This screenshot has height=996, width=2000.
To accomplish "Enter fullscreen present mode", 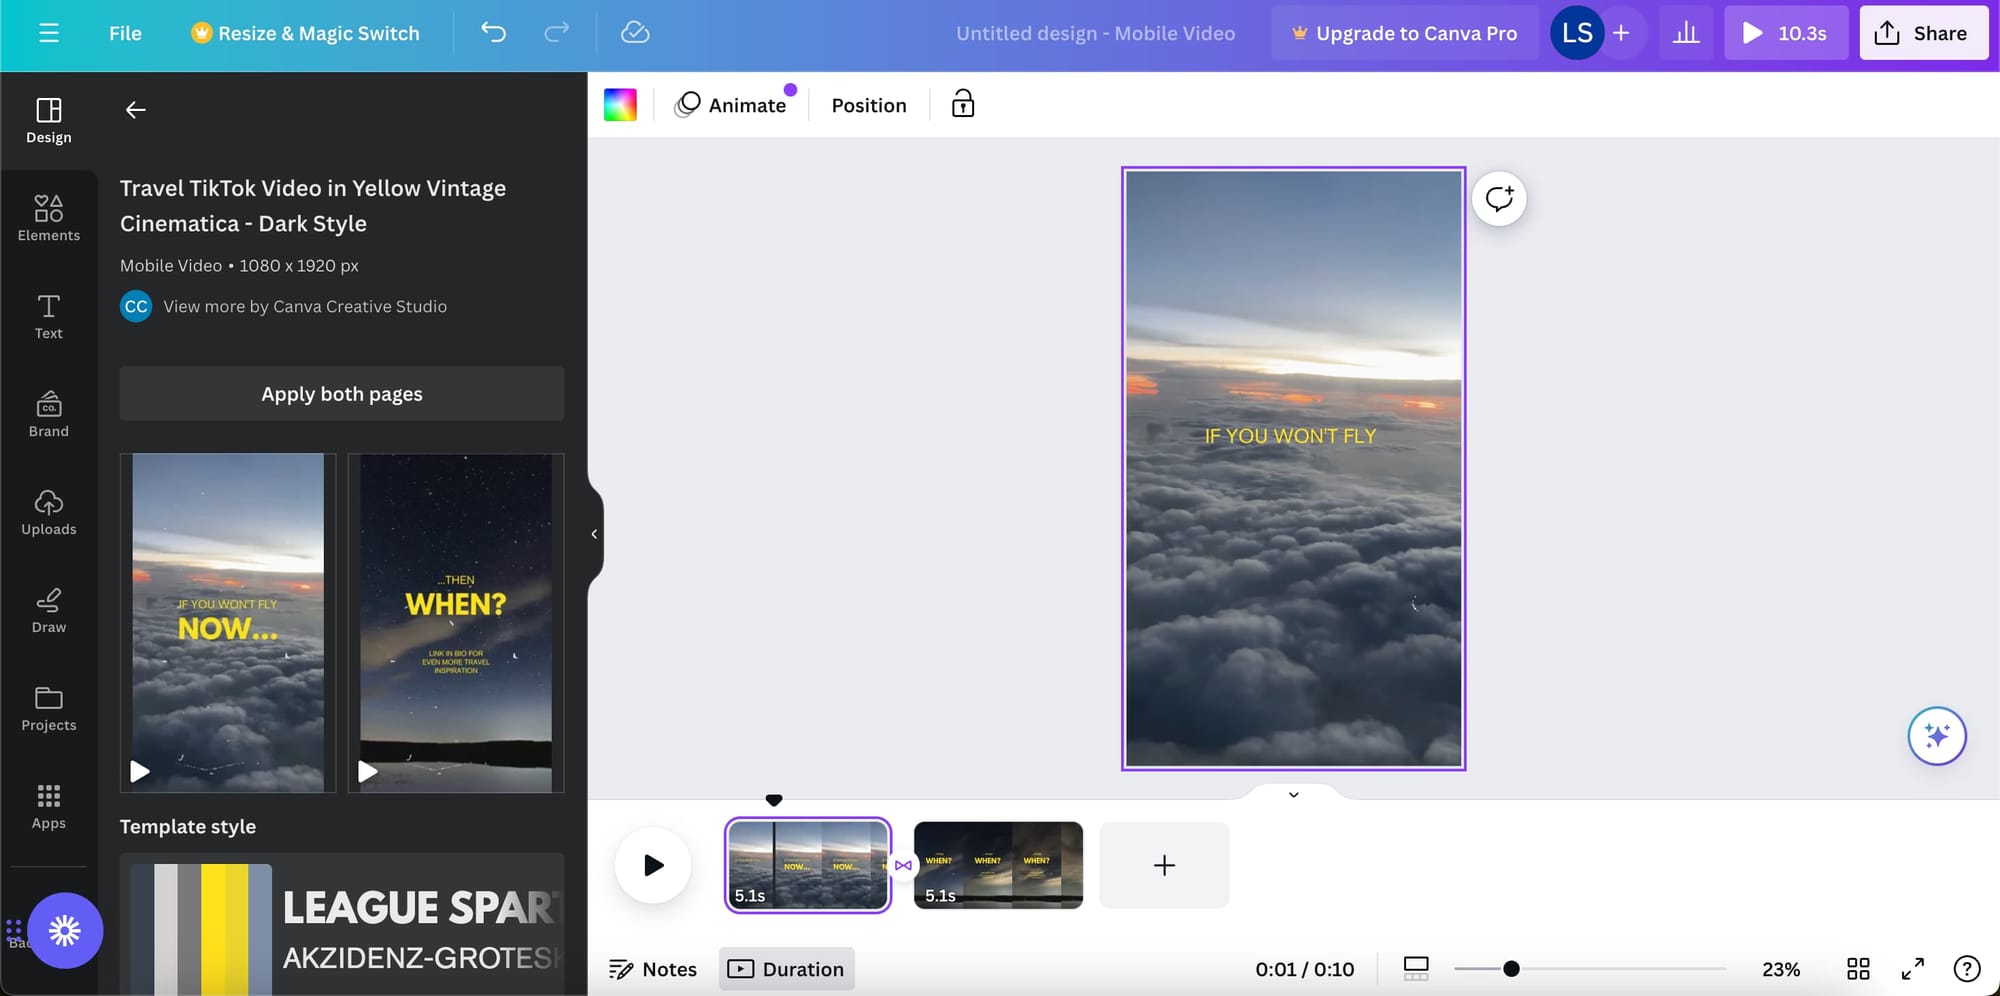I will (1913, 968).
